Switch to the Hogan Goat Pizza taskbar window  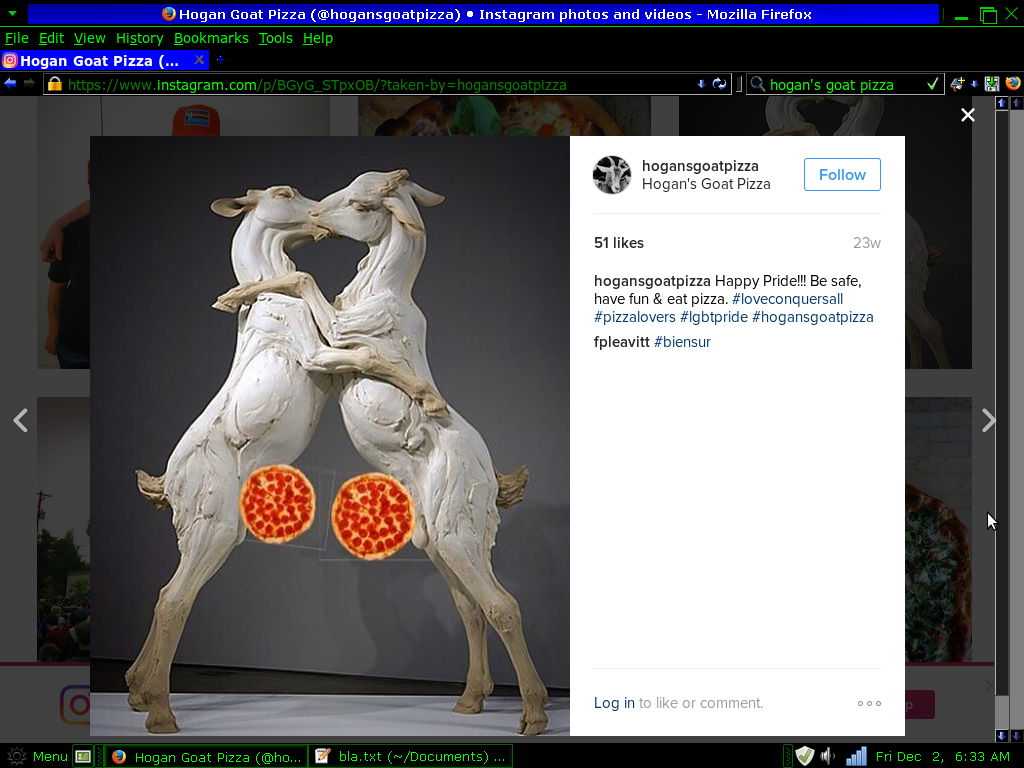(x=206, y=756)
